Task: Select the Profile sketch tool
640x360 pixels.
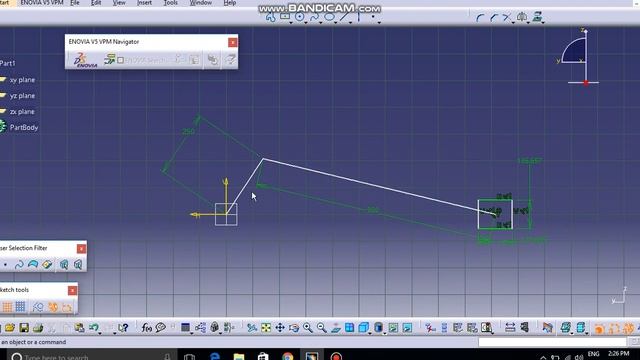Action: point(270,17)
